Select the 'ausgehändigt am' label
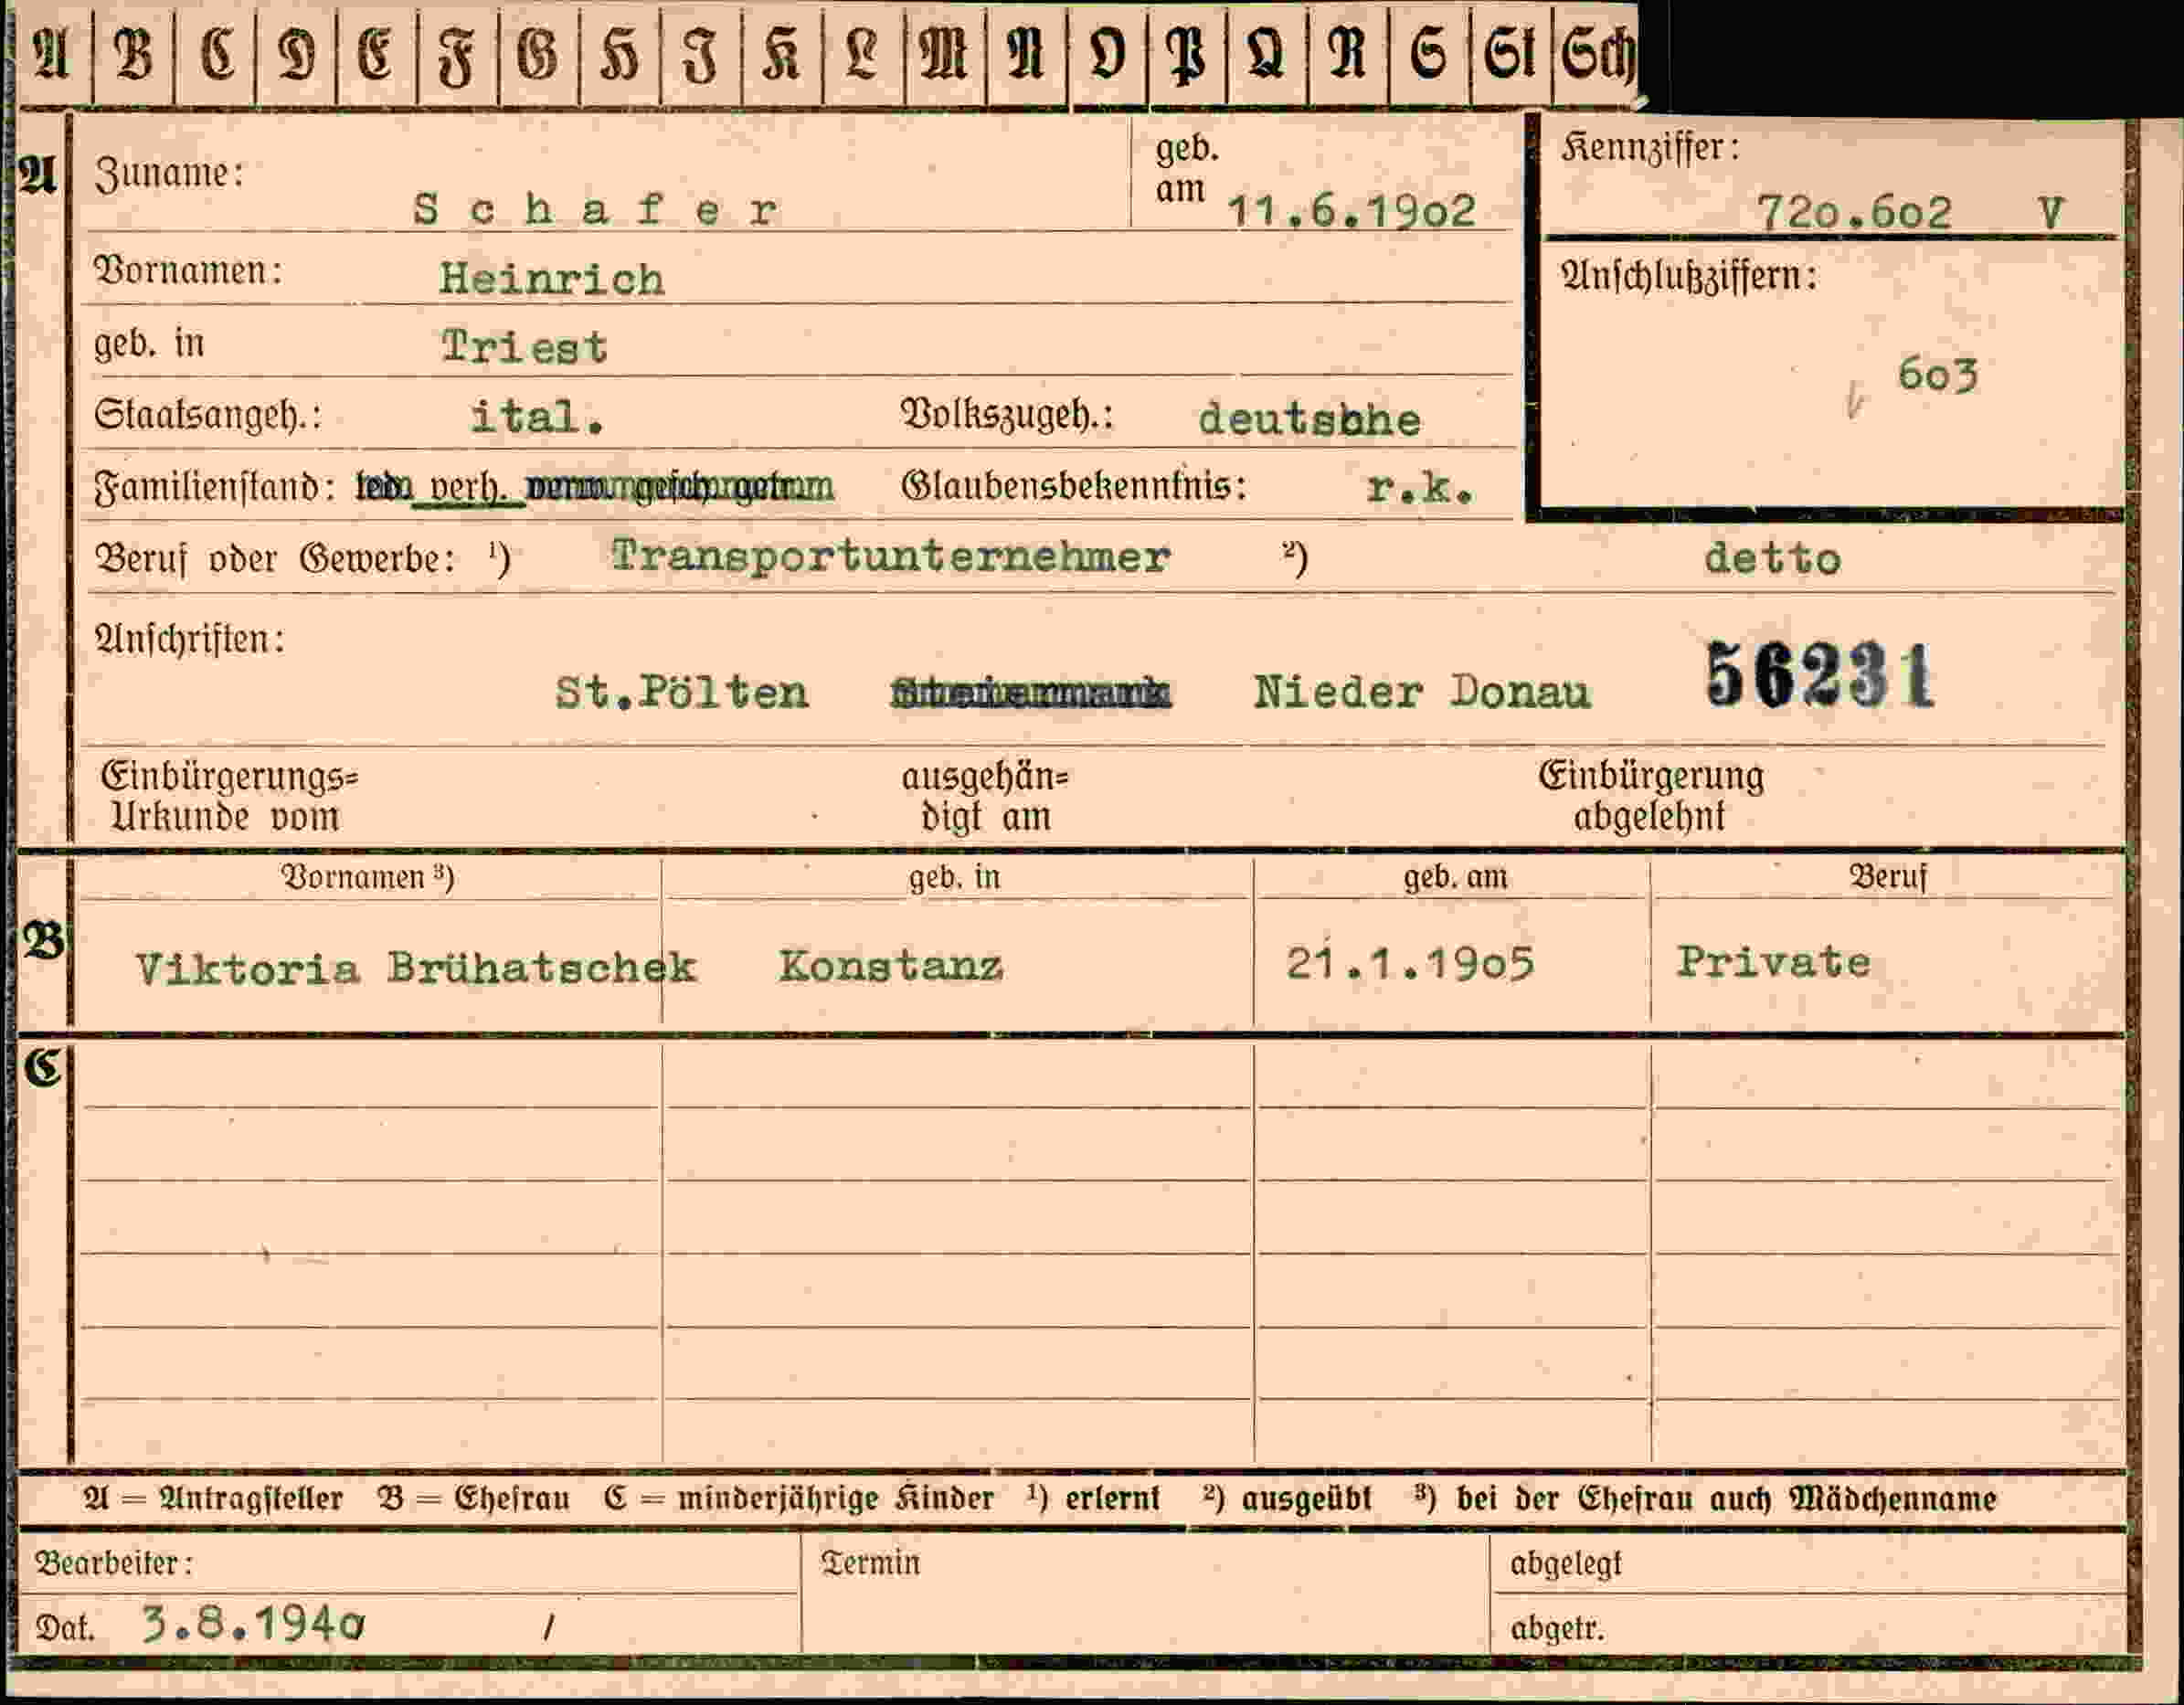Viewport: 2184px width, 1705px height. pyautogui.click(x=985, y=797)
